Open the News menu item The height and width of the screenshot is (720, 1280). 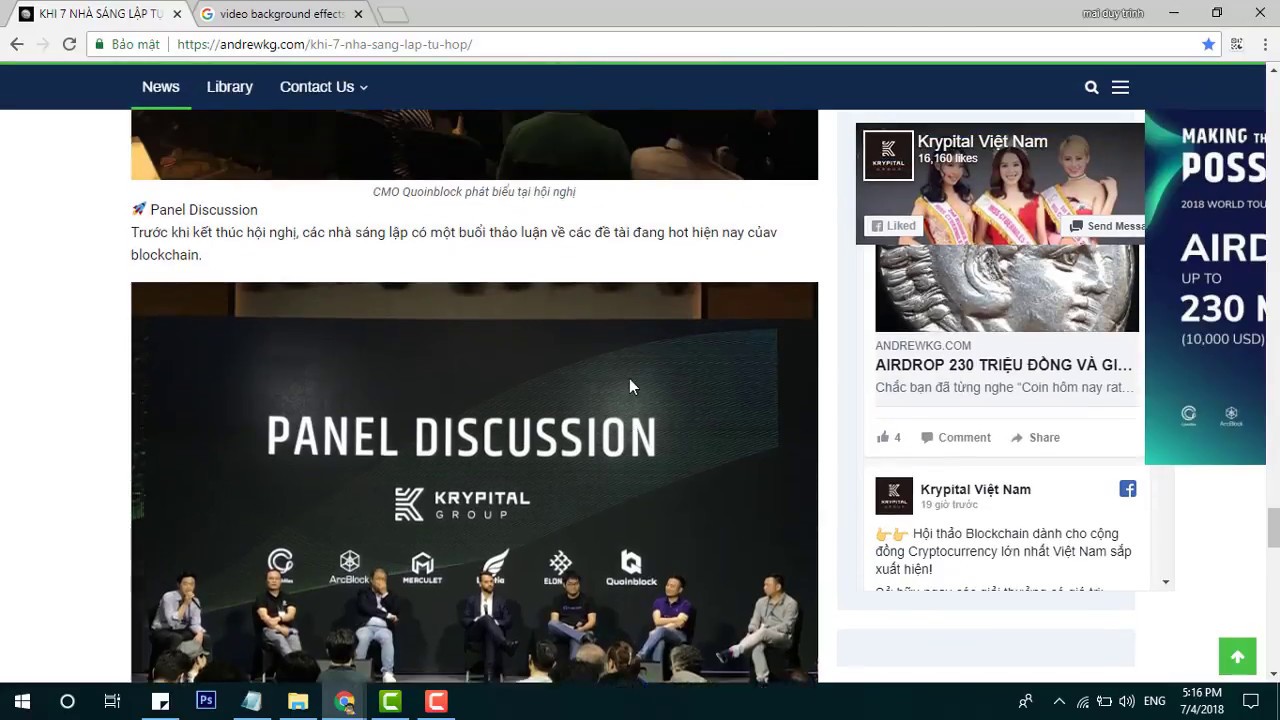tap(160, 87)
